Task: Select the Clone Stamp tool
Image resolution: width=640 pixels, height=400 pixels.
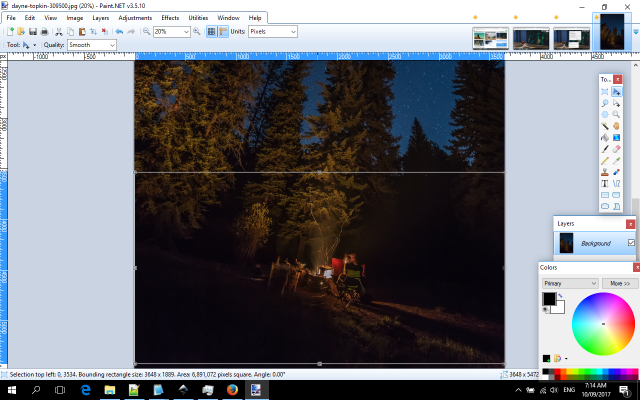Action: 605,172
